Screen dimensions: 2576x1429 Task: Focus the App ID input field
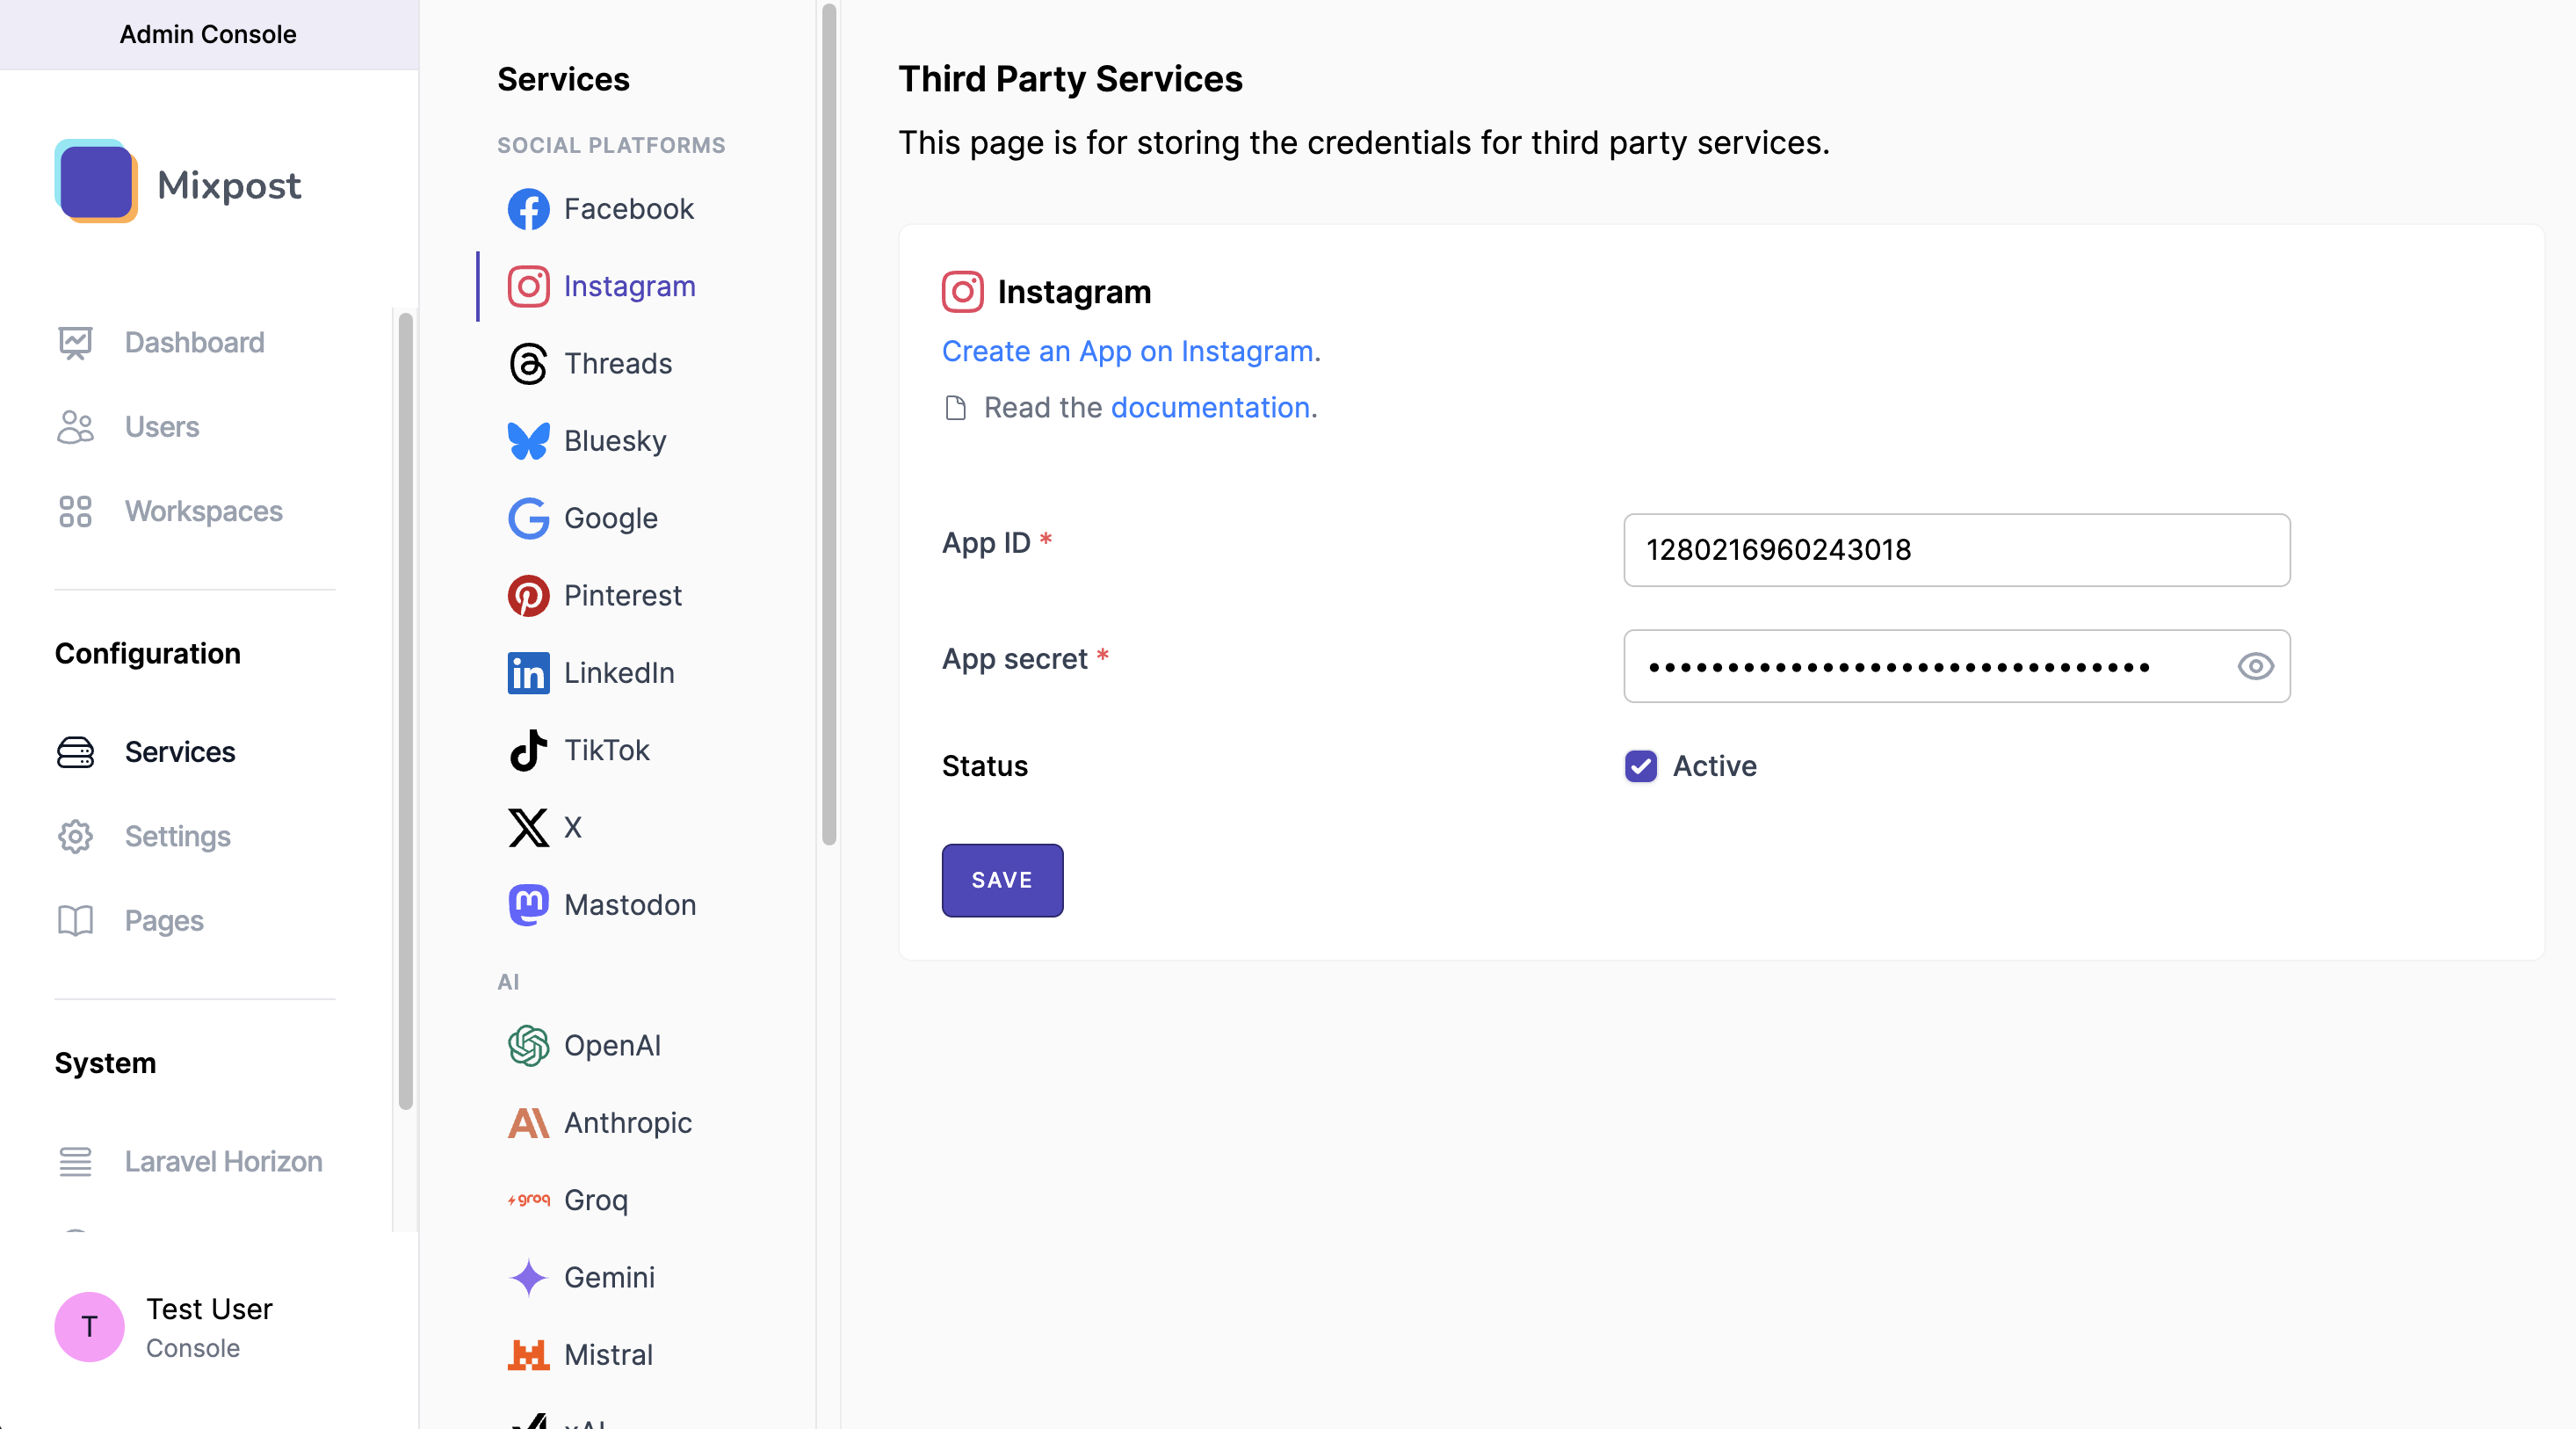point(1955,550)
